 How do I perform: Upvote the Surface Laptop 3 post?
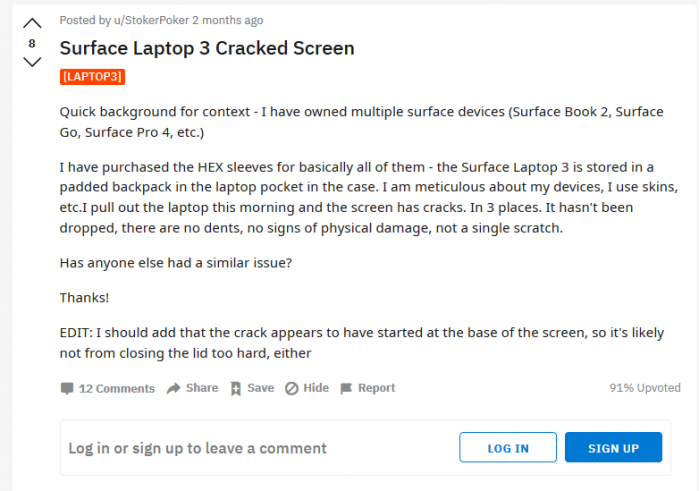(x=32, y=23)
